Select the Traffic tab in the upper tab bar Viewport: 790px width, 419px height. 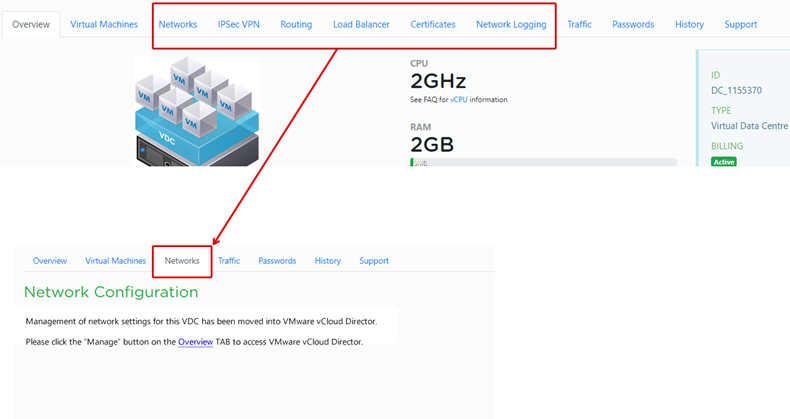[579, 24]
